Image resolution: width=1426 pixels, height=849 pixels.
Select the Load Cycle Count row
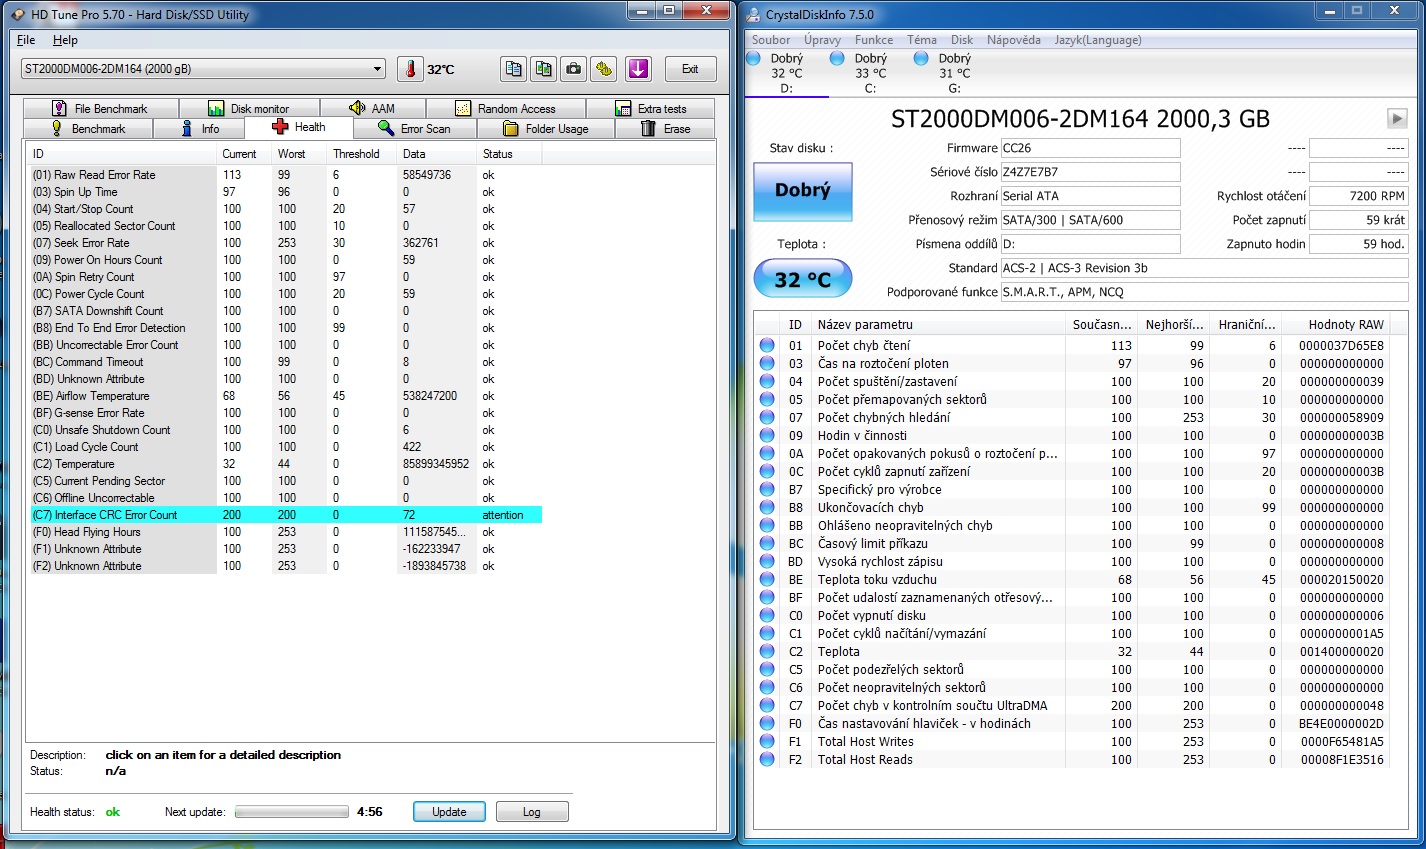[x=285, y=447]
